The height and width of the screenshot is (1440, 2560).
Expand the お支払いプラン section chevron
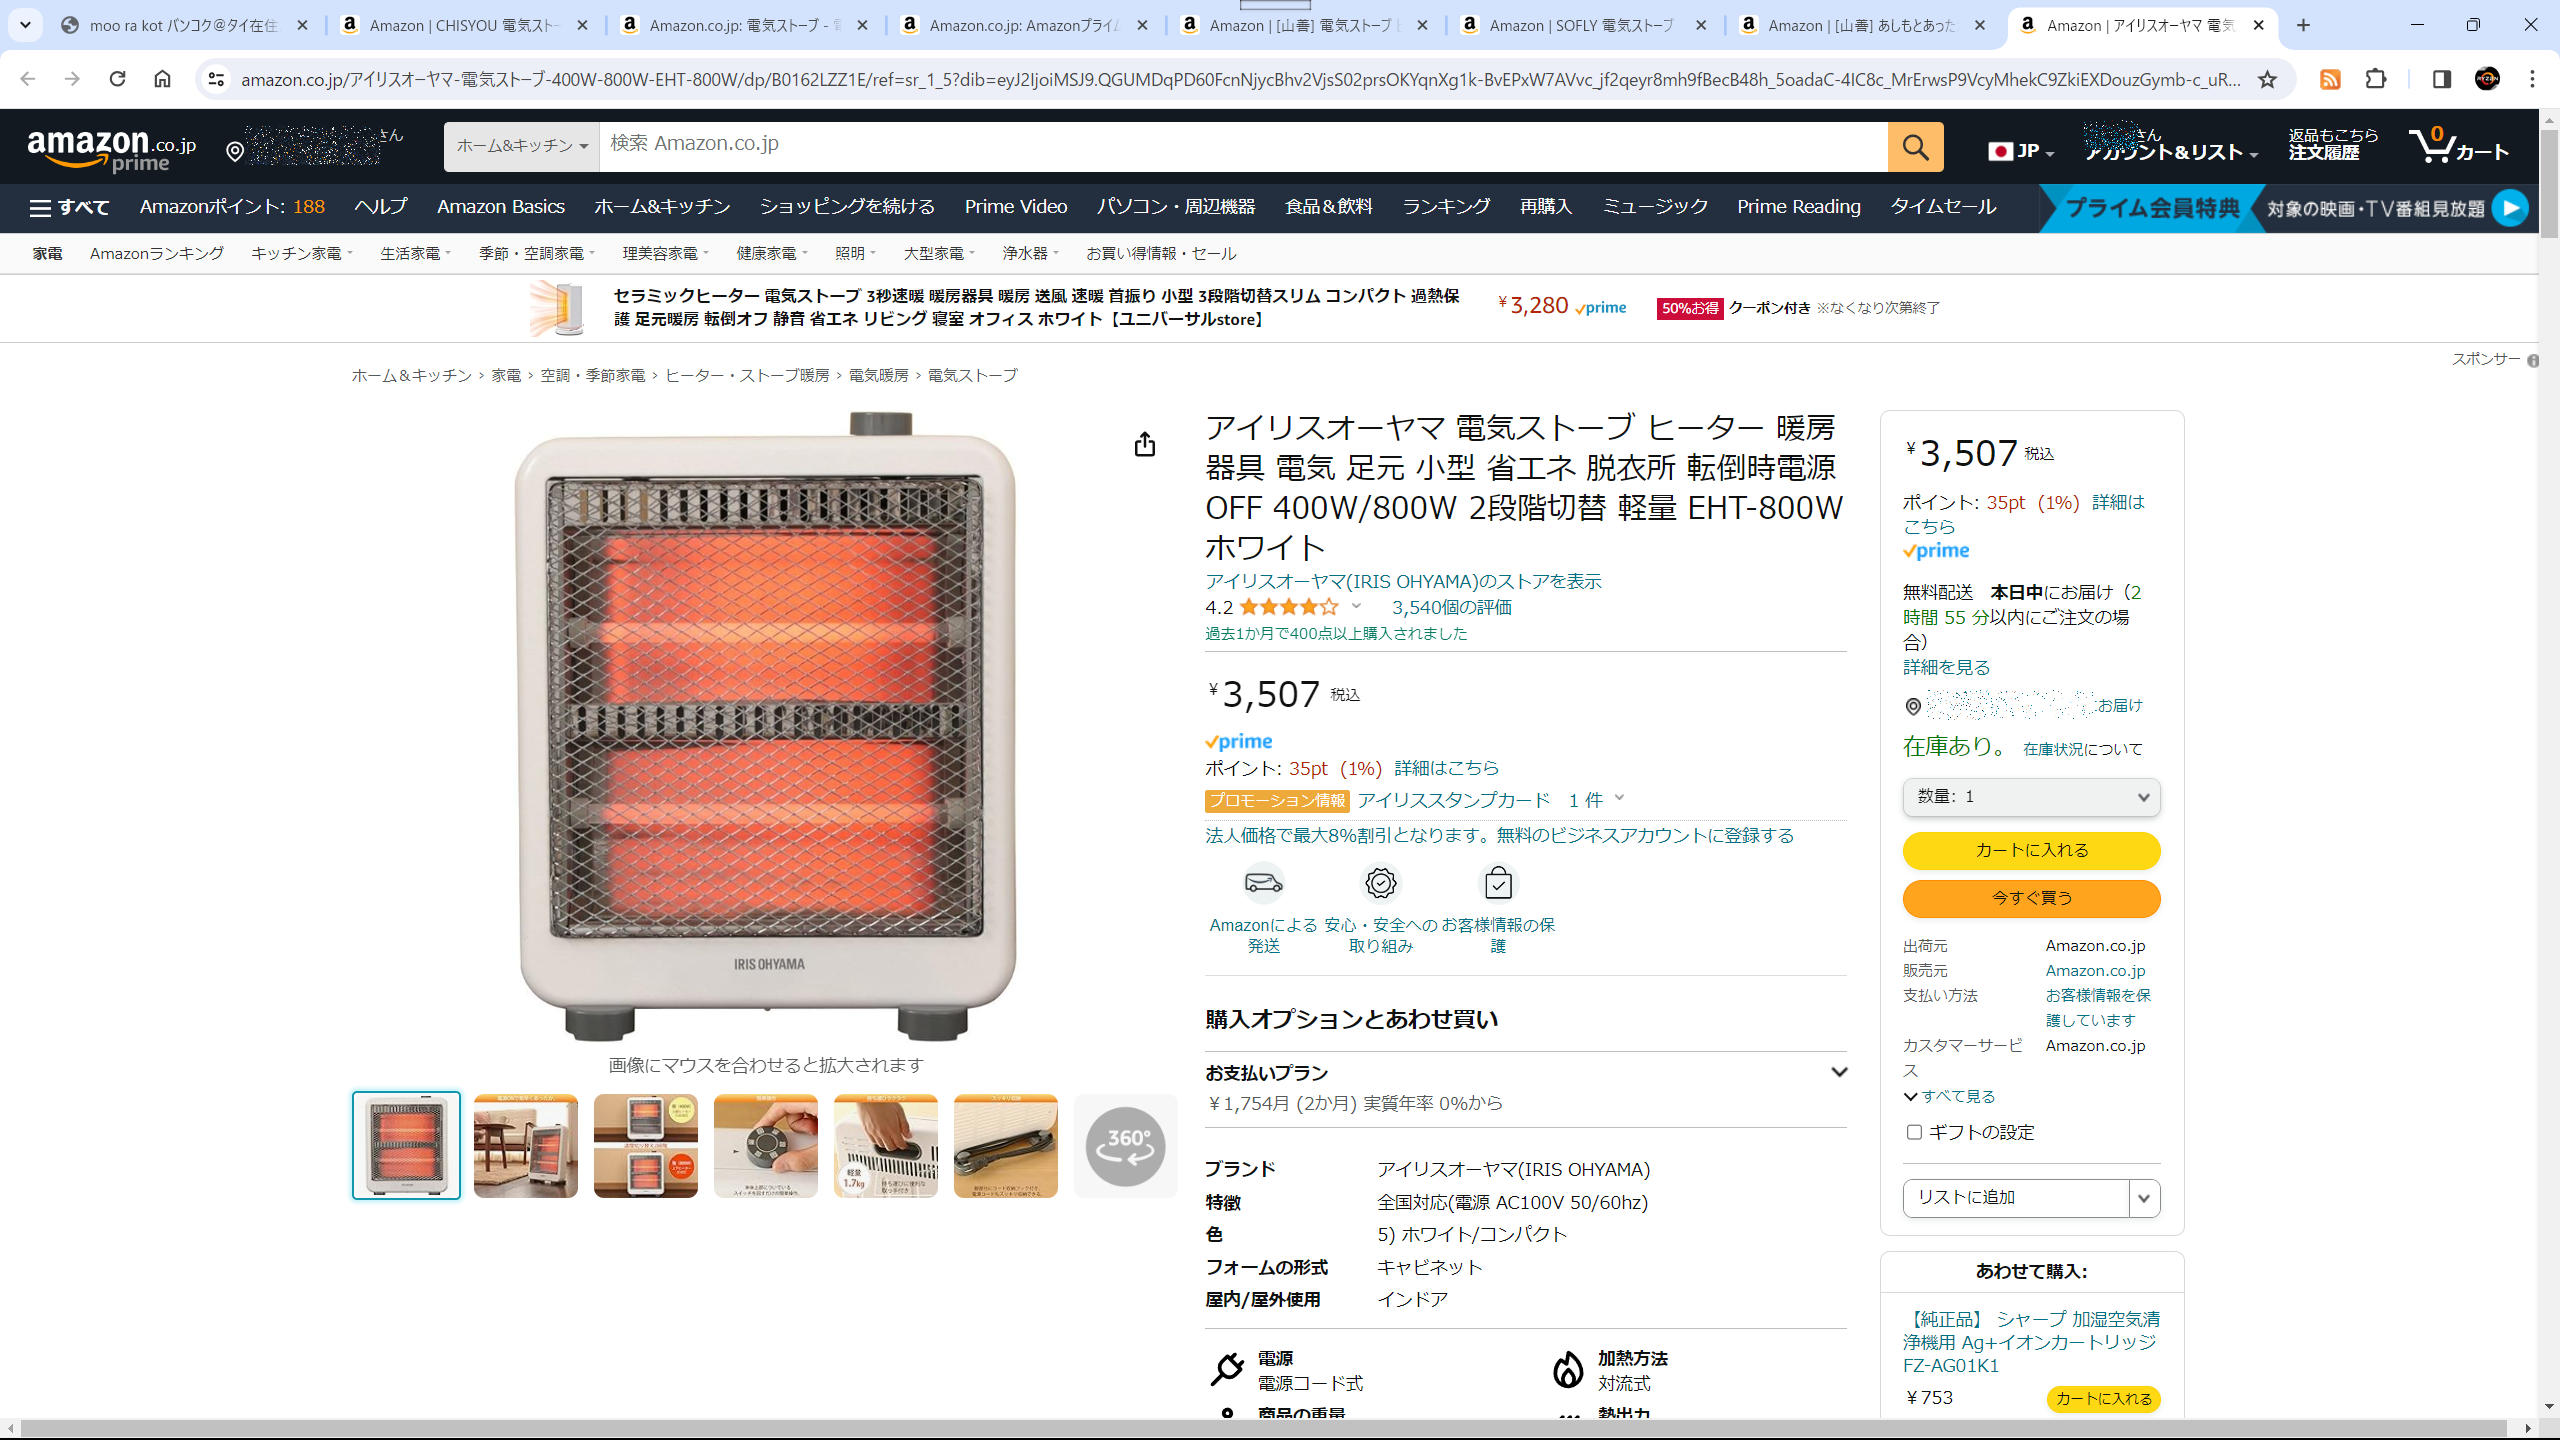1838,1072
